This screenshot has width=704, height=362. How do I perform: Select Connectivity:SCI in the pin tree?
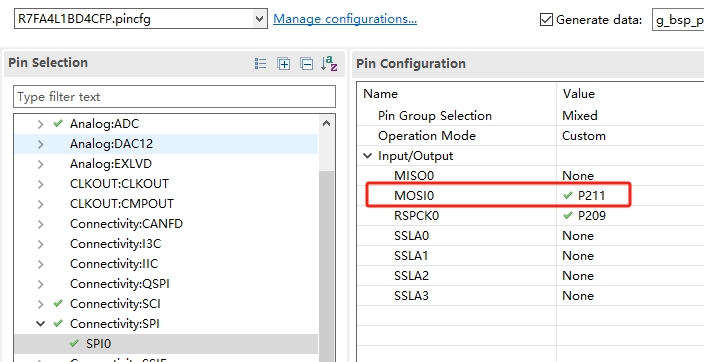[115, 304]
